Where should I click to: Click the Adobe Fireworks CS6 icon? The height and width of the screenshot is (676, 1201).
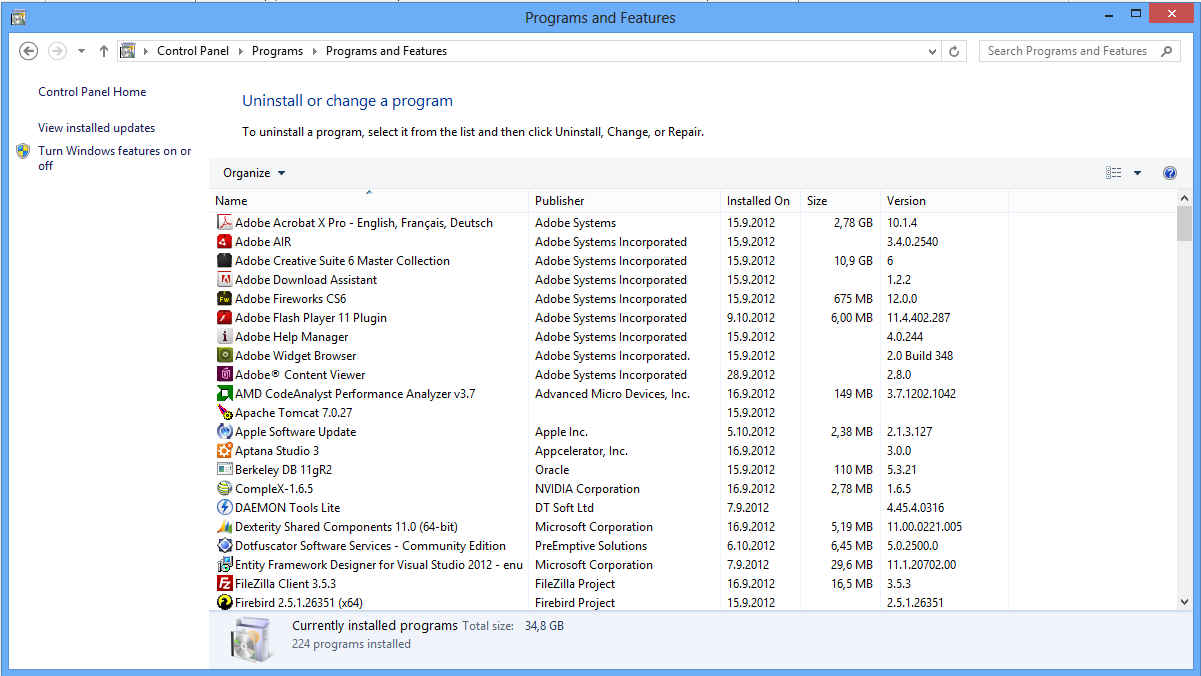pos(225,299)
